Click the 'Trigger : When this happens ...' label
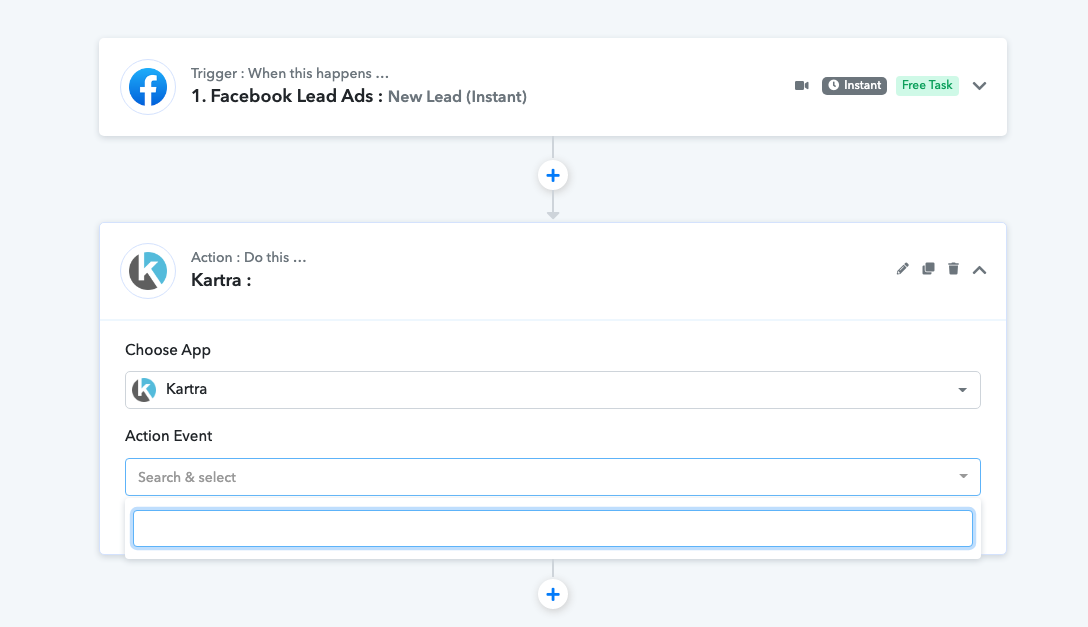 click(x=289, y=74)
